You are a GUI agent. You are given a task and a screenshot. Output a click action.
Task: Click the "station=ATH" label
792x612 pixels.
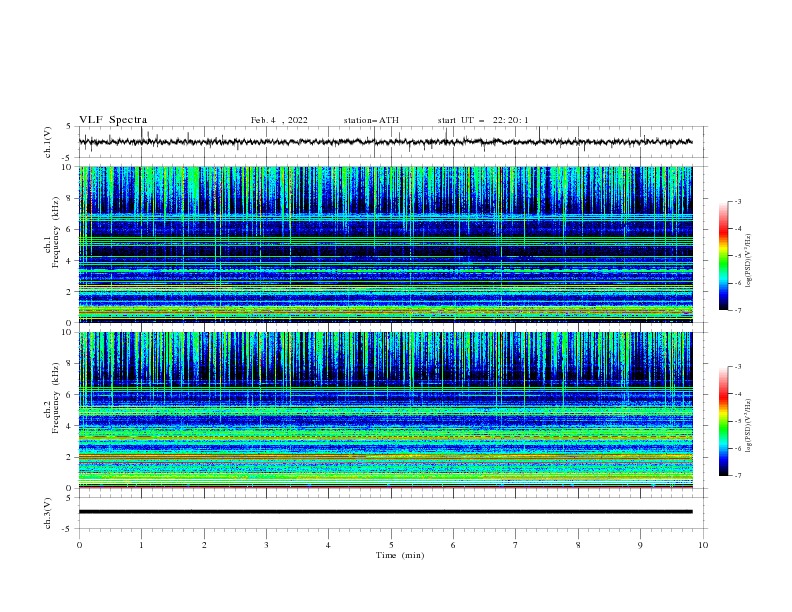point(371,120)
